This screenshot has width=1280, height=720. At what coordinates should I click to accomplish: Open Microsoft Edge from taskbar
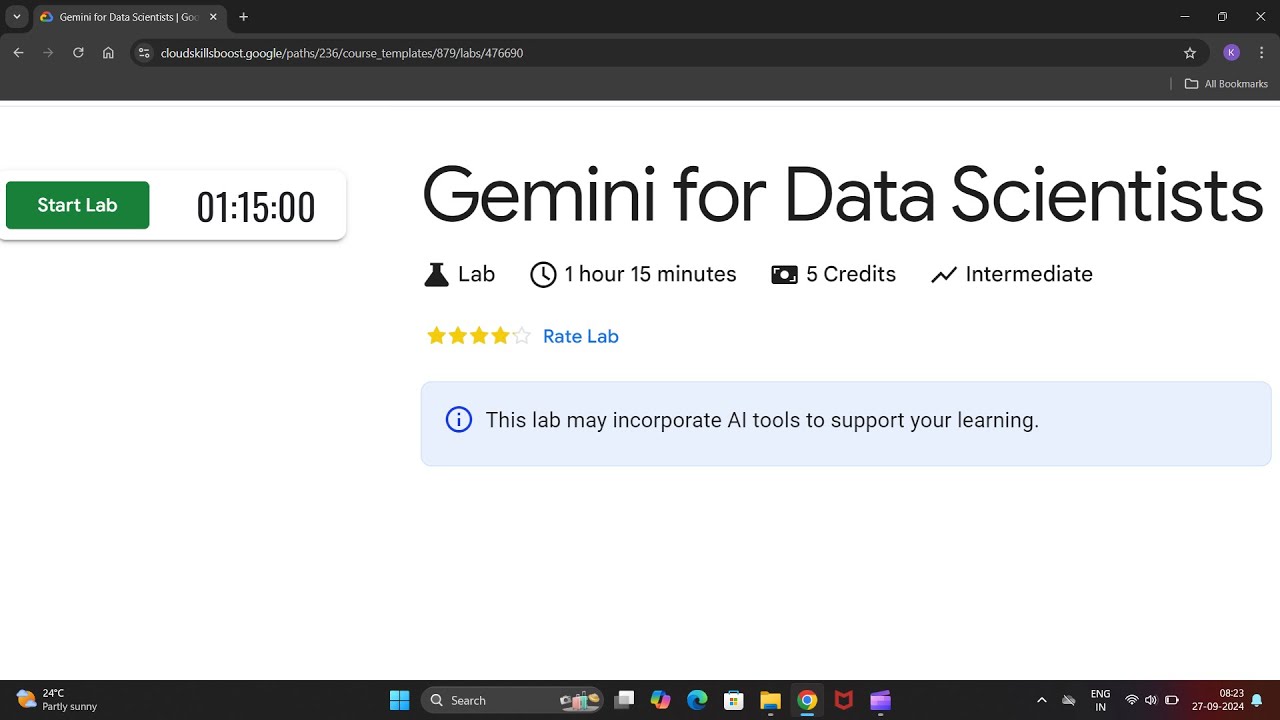(697, 700)
